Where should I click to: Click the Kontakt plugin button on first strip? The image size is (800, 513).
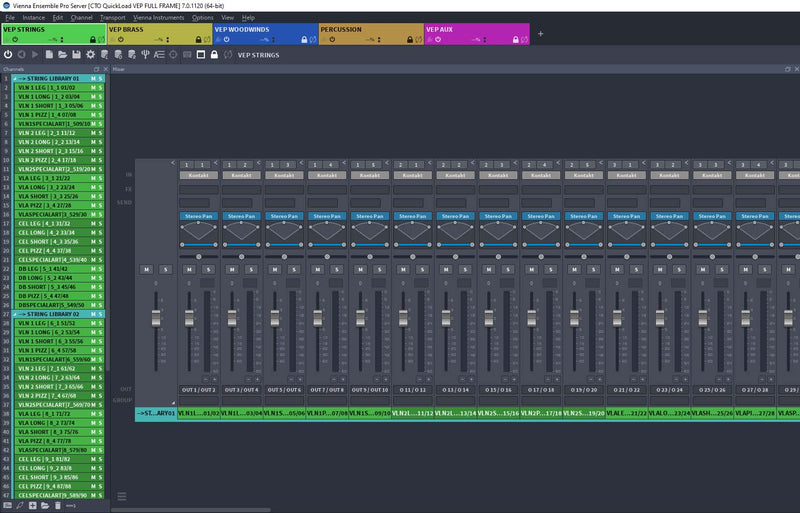point(198,176)
